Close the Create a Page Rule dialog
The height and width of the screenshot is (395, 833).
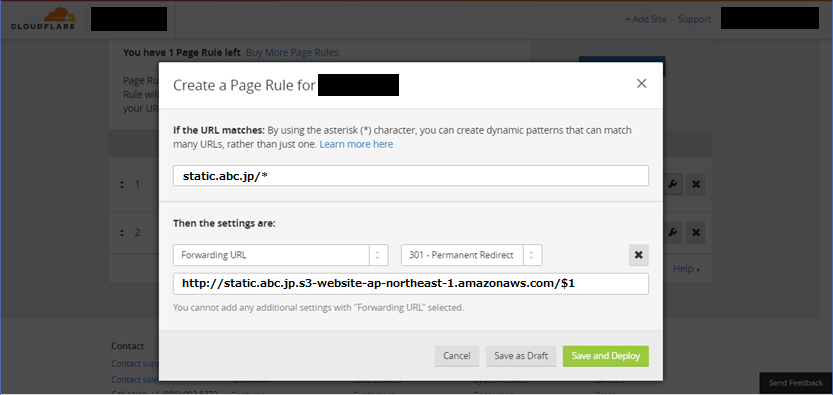point(642,83)
